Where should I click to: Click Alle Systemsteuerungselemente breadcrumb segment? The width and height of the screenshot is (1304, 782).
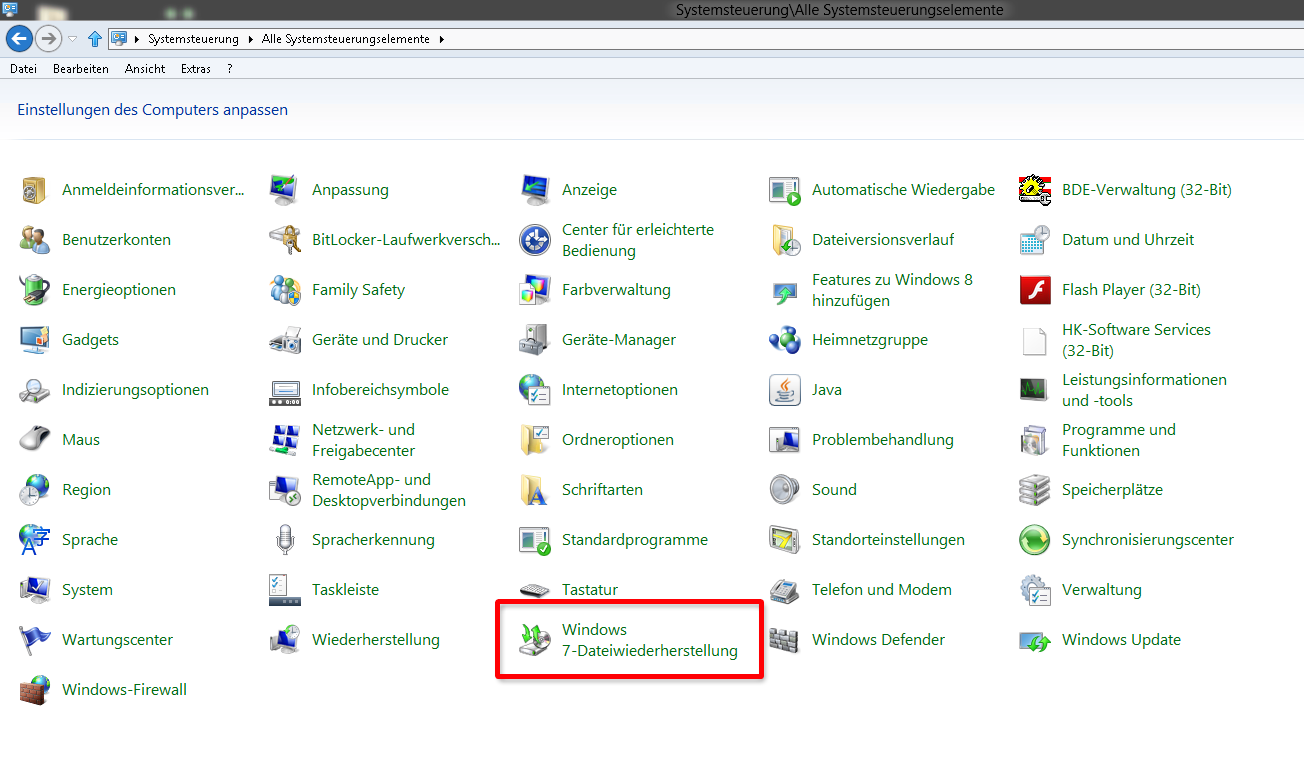tap(346, 39)
